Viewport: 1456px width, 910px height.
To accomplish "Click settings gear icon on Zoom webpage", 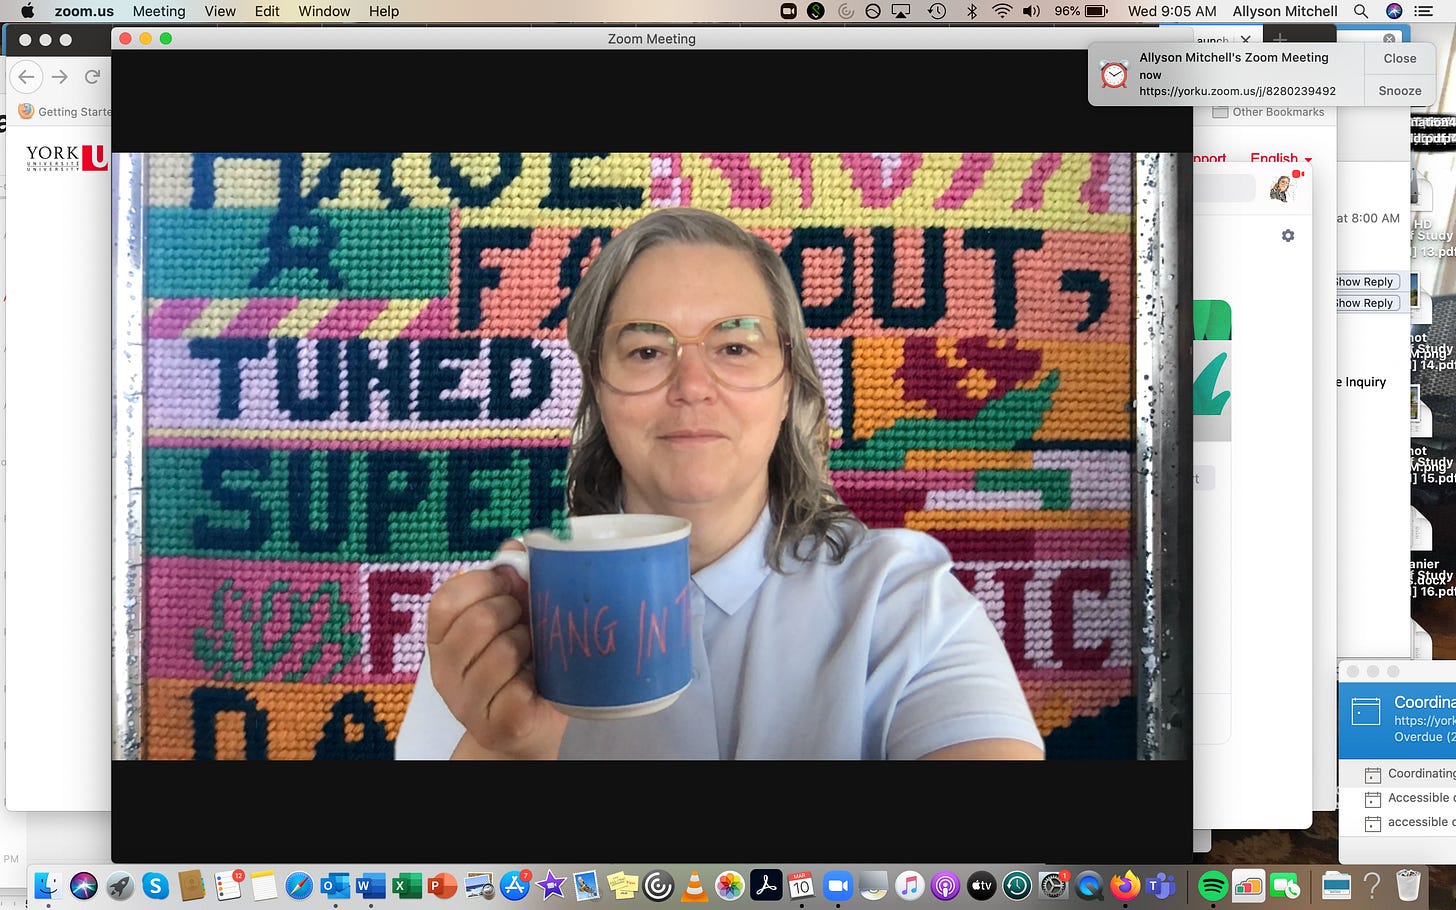I will (x=1288, y=235).
